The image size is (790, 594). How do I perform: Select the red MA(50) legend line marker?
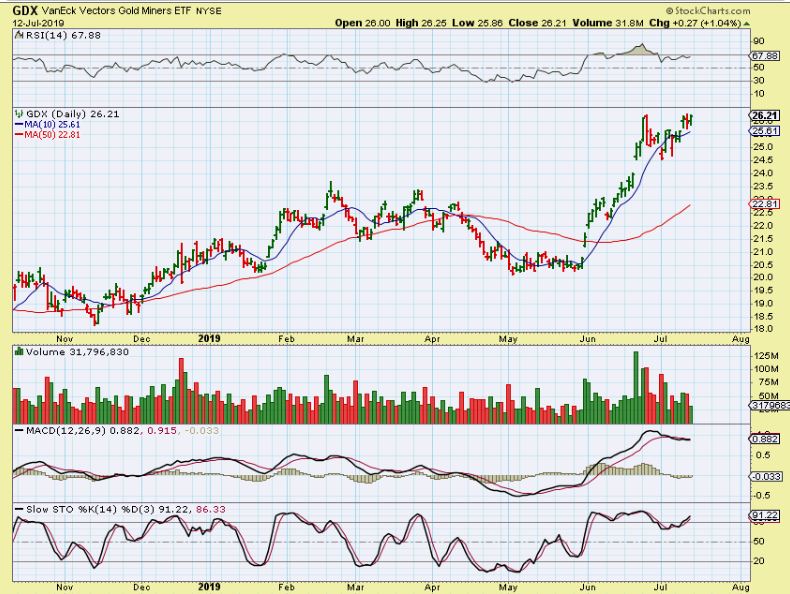[20, 135]
